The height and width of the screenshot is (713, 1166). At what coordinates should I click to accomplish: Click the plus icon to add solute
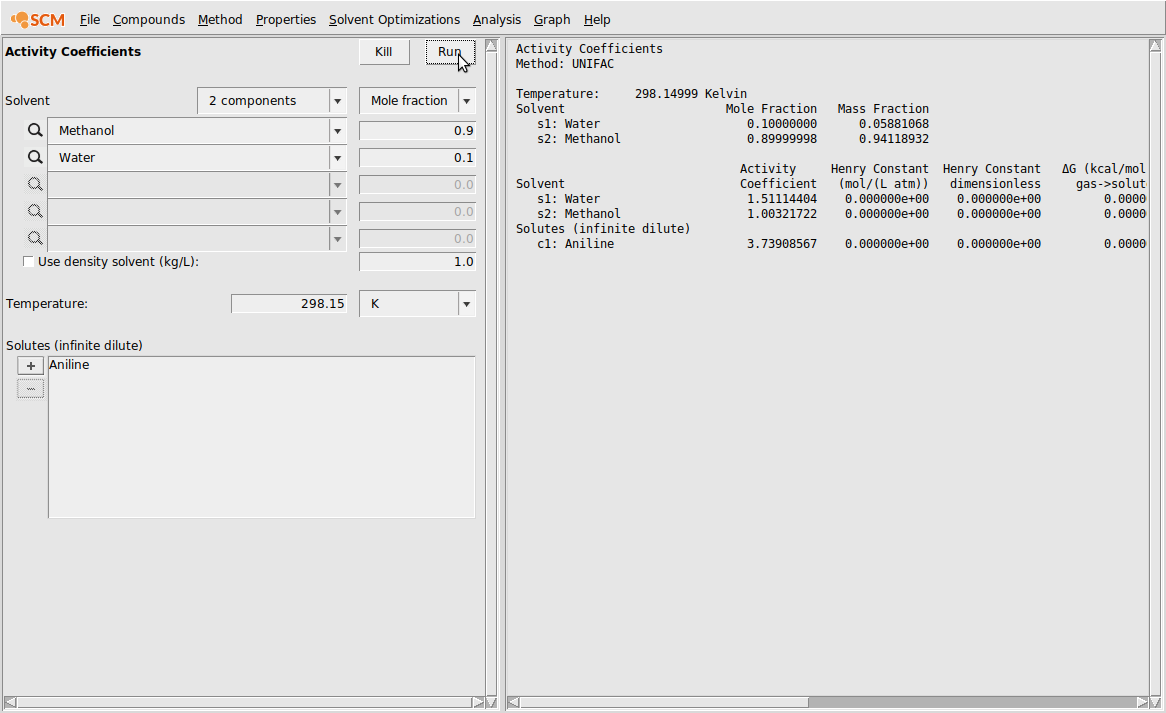[30, 366]
